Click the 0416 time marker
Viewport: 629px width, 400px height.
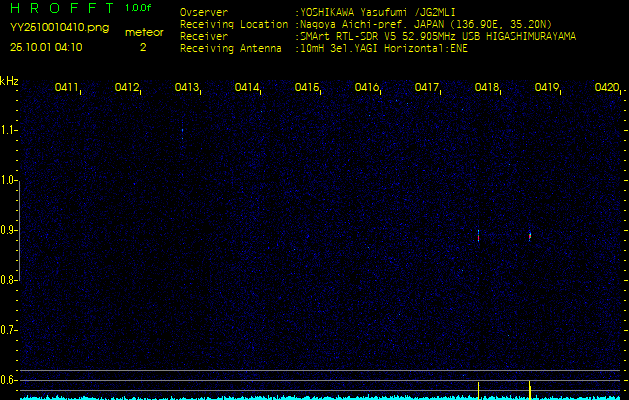click(367, 87)
